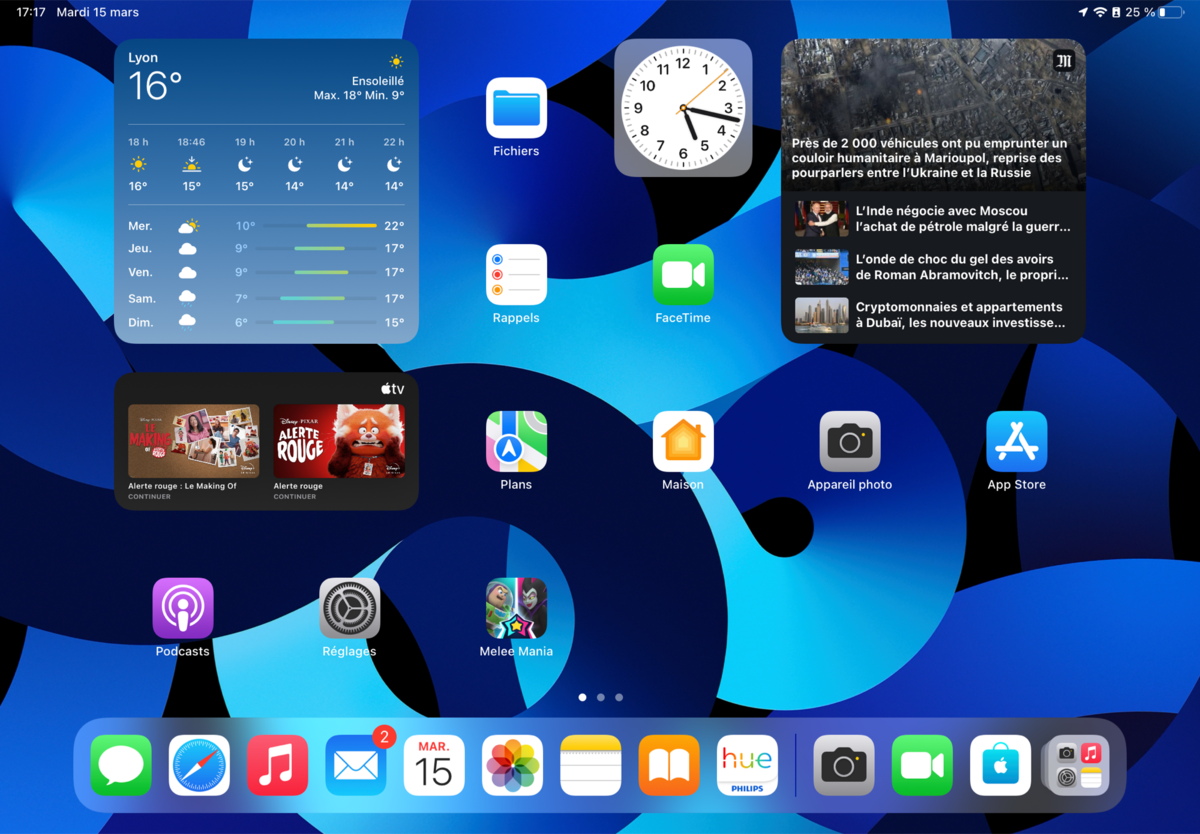This screenshot has height=834, width=1200.
Task: Tap the date Mardi 15 mars
Action: [98, 12]
